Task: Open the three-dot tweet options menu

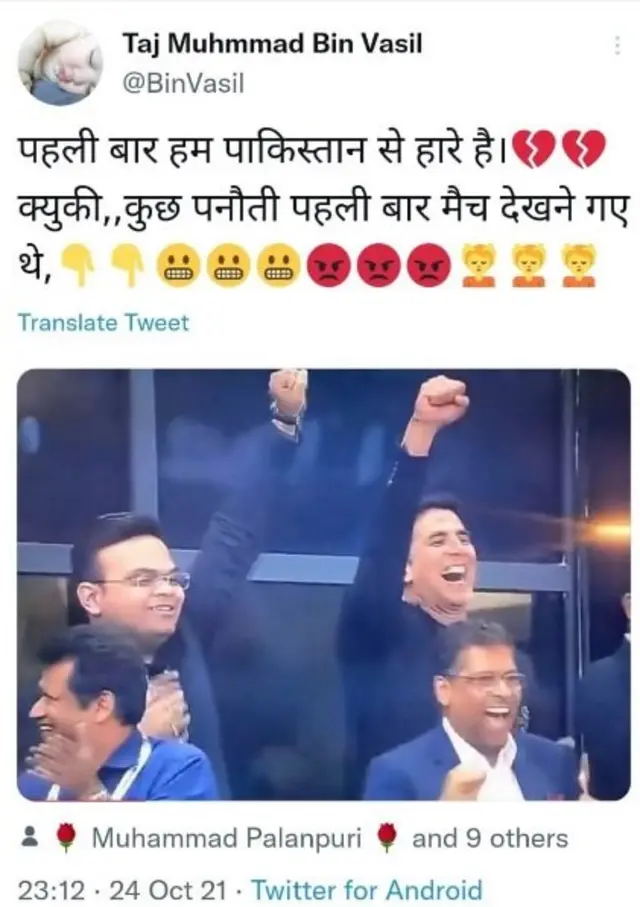Action: 617,45
